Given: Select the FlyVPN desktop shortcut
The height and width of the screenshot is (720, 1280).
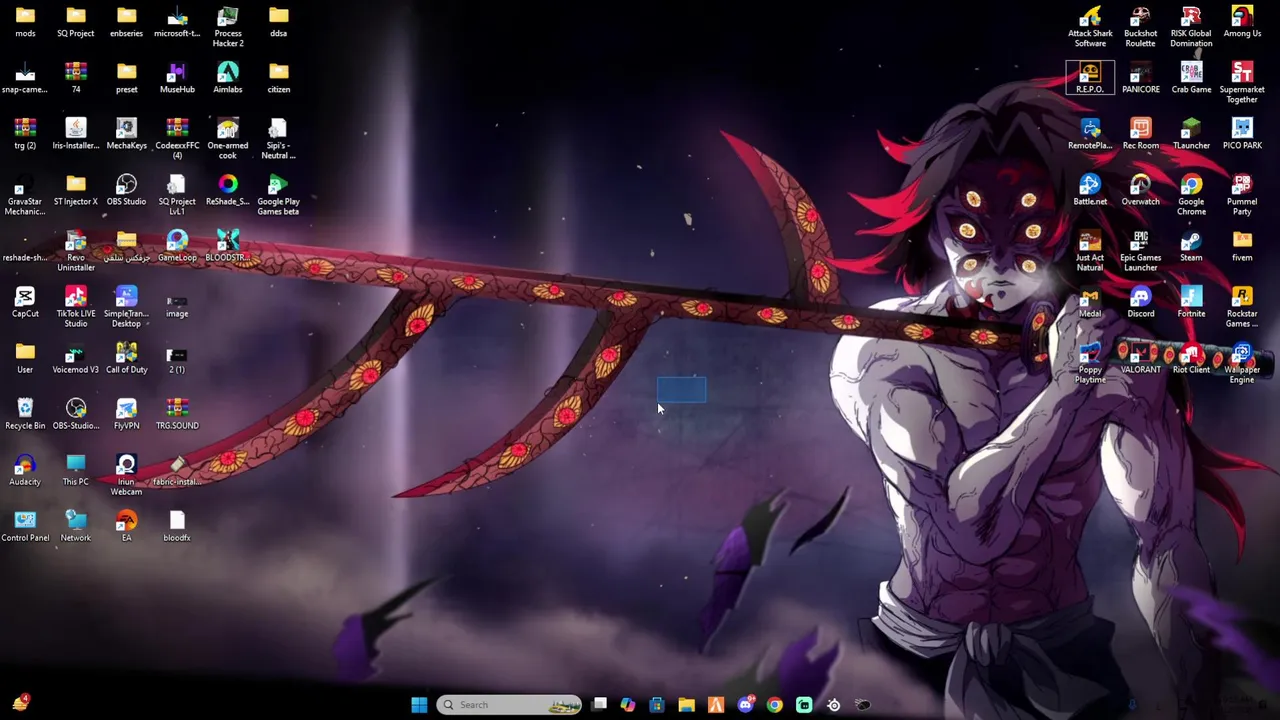Looking at the screenshot, I should pos(126,413).
